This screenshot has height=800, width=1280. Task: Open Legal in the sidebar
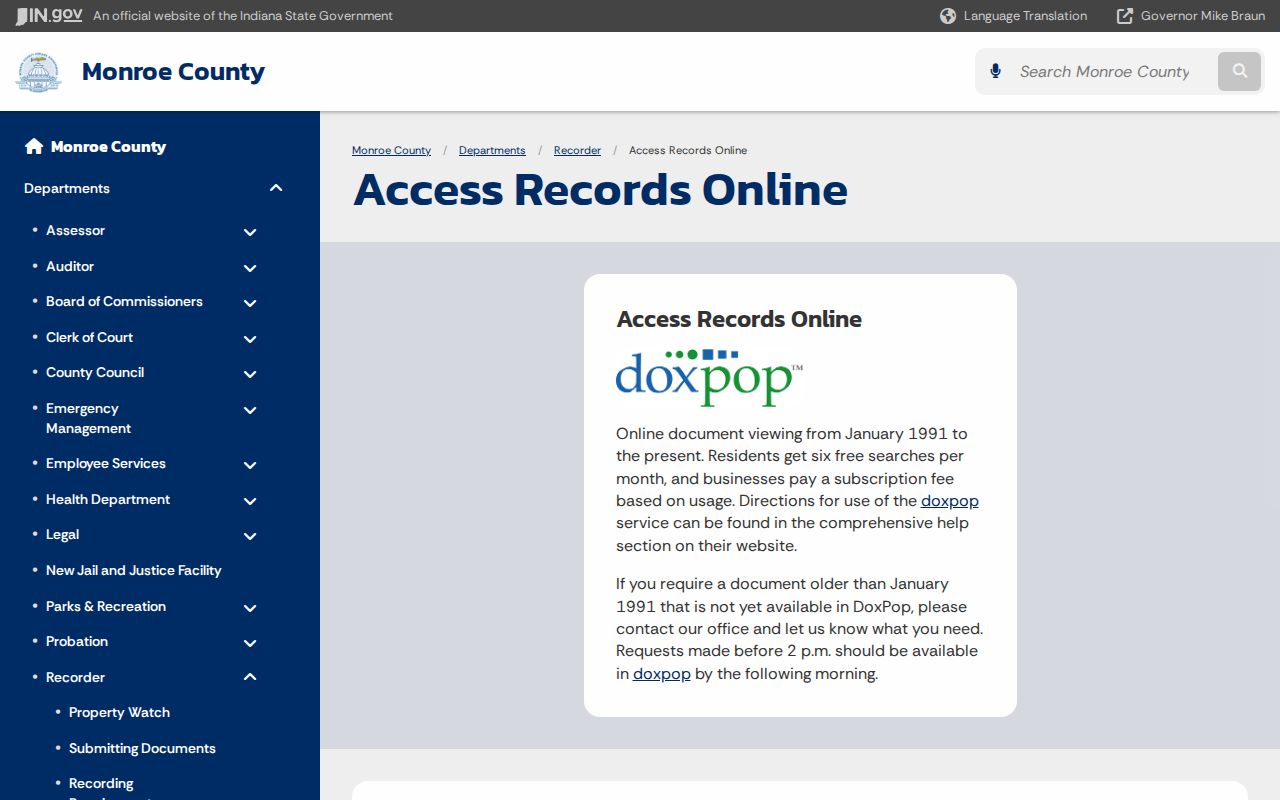62,535
